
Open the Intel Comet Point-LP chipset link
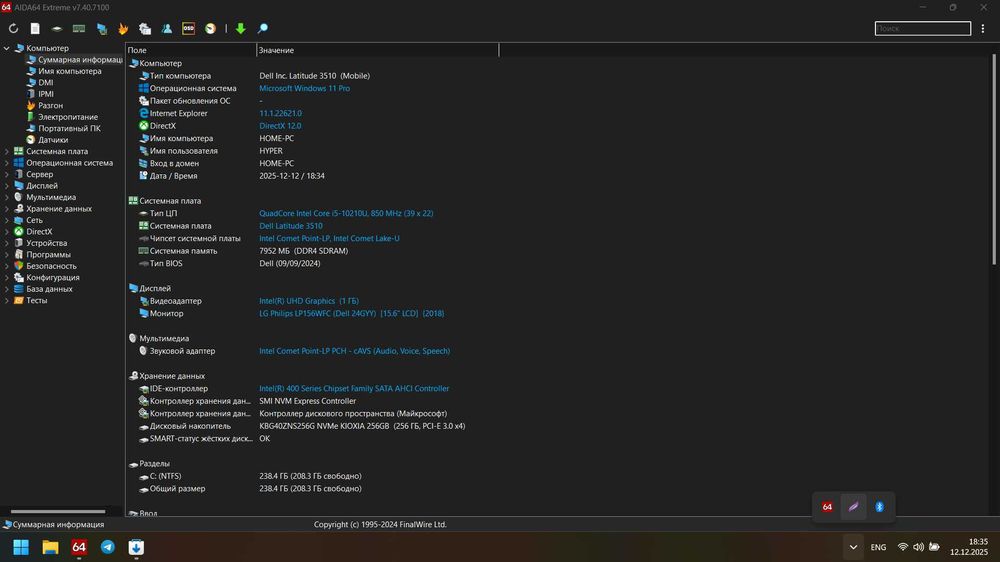[x=329, y=239]
